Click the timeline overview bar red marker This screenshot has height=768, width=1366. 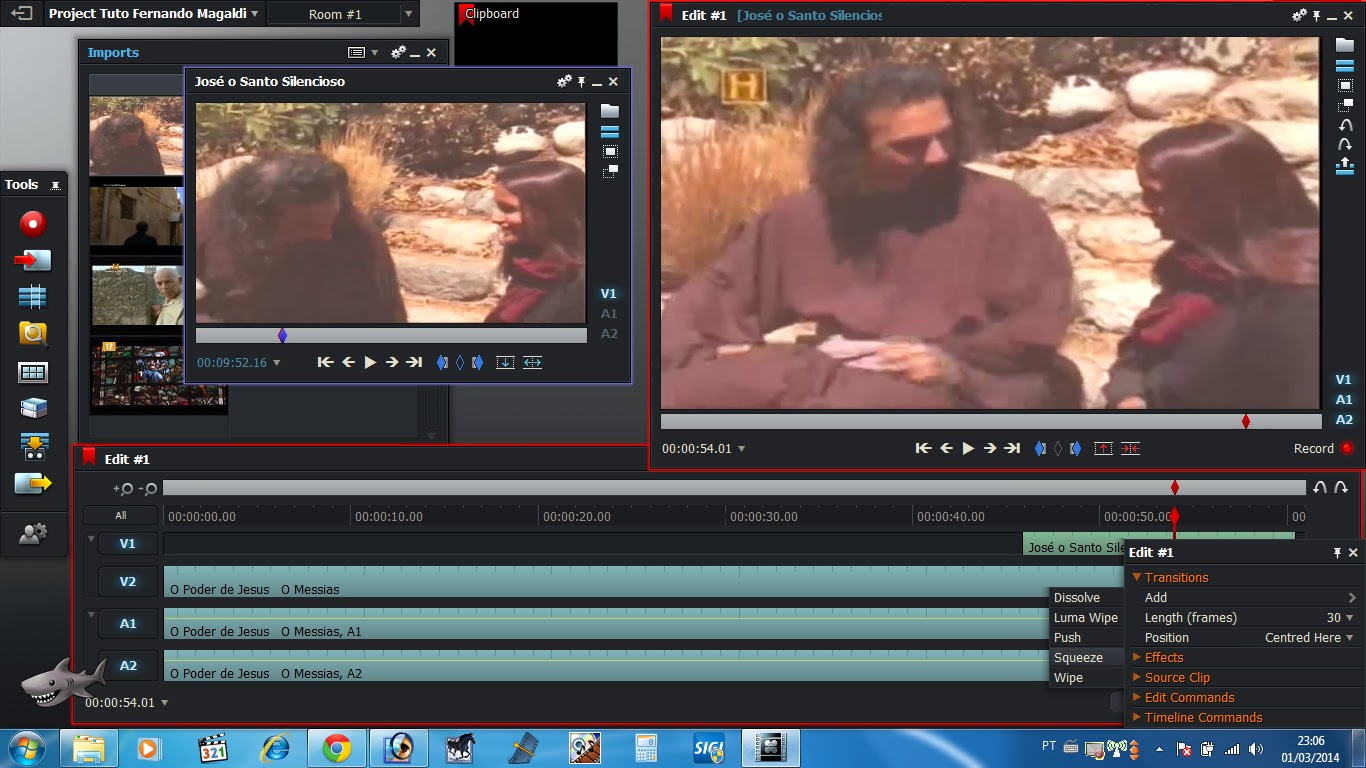click(1175, 488)
